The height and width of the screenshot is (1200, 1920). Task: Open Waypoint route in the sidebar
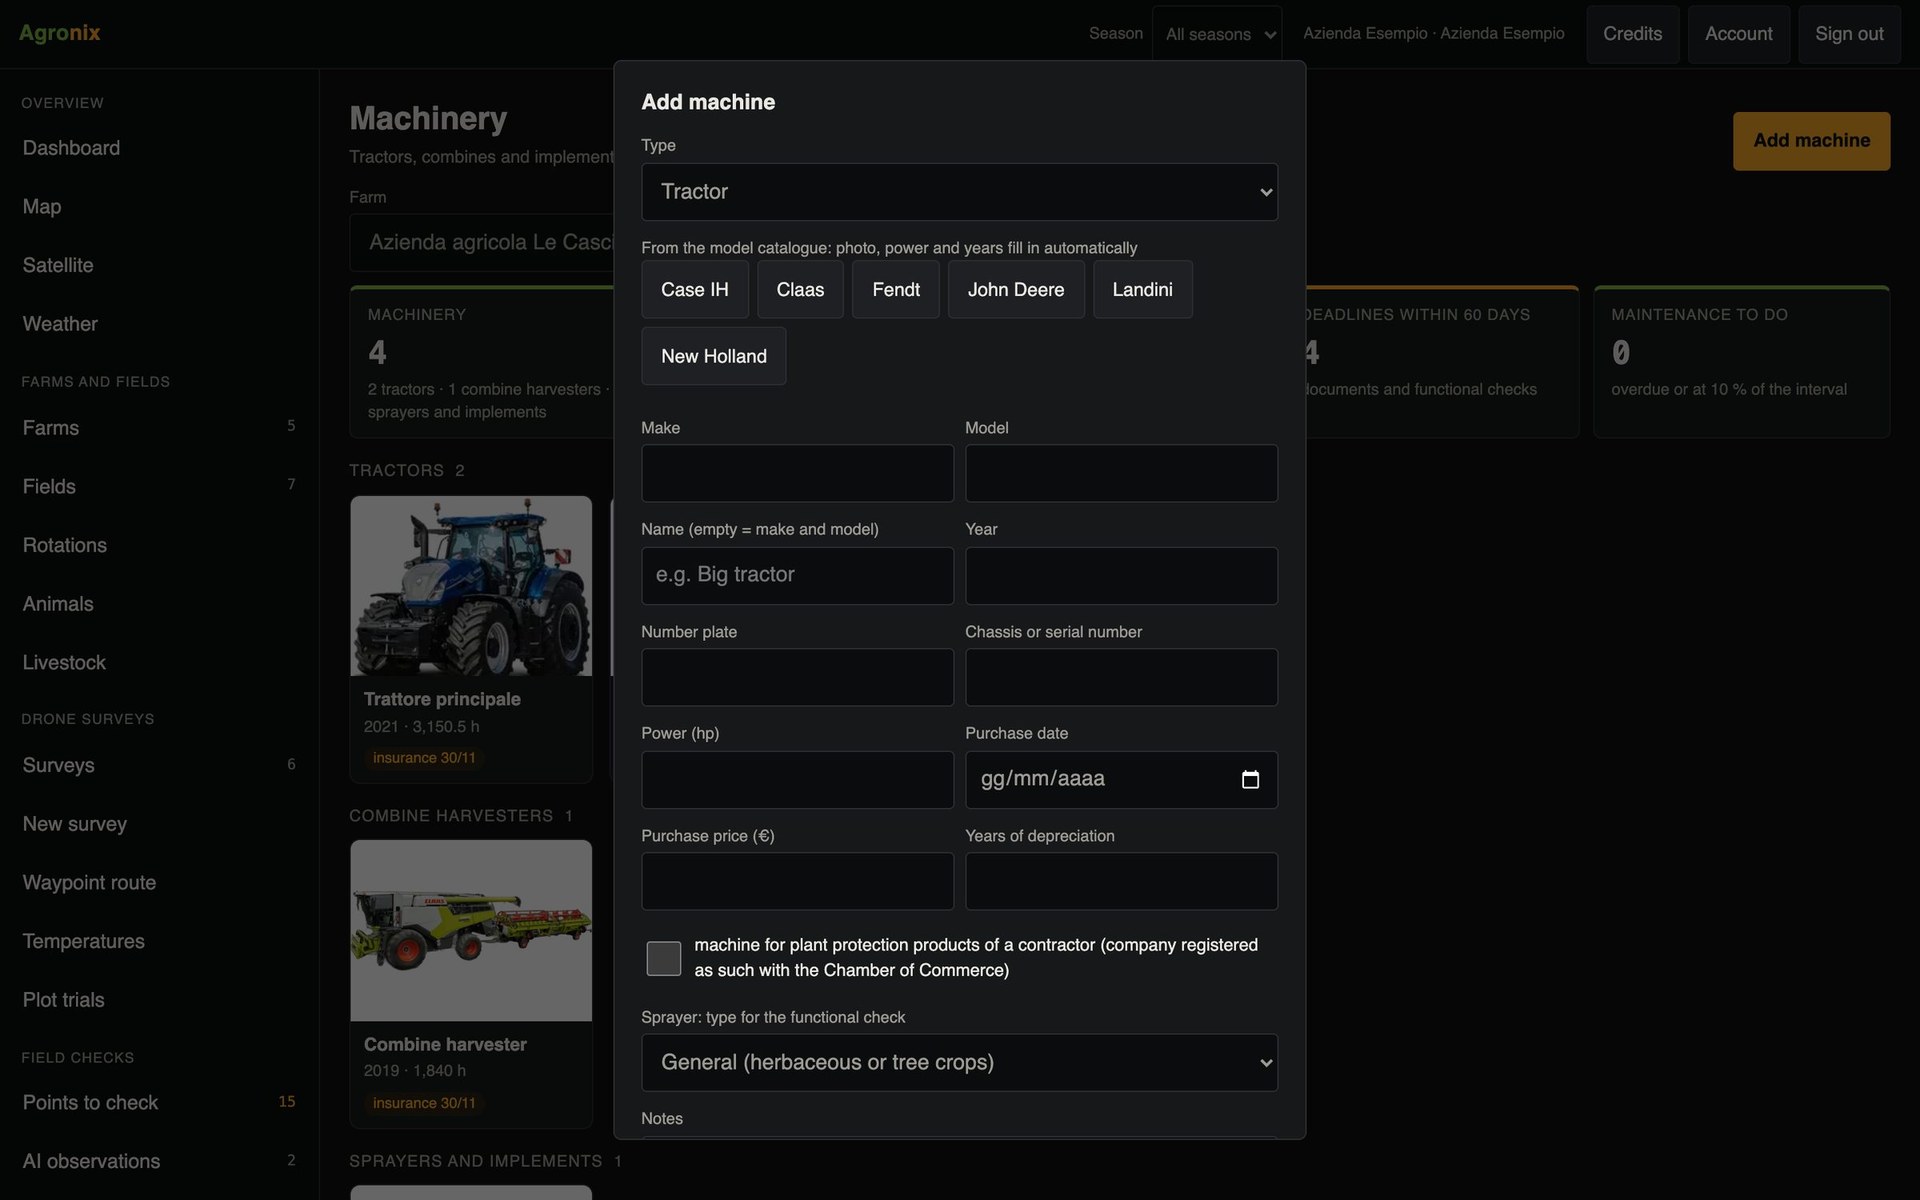89,883
